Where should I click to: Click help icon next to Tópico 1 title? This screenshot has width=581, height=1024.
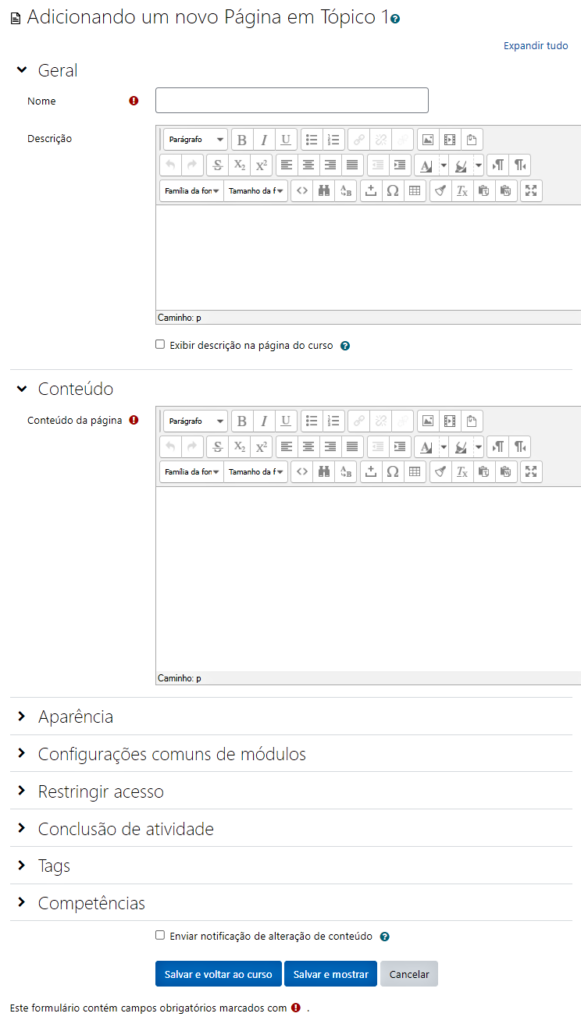[x=394, y=20]
